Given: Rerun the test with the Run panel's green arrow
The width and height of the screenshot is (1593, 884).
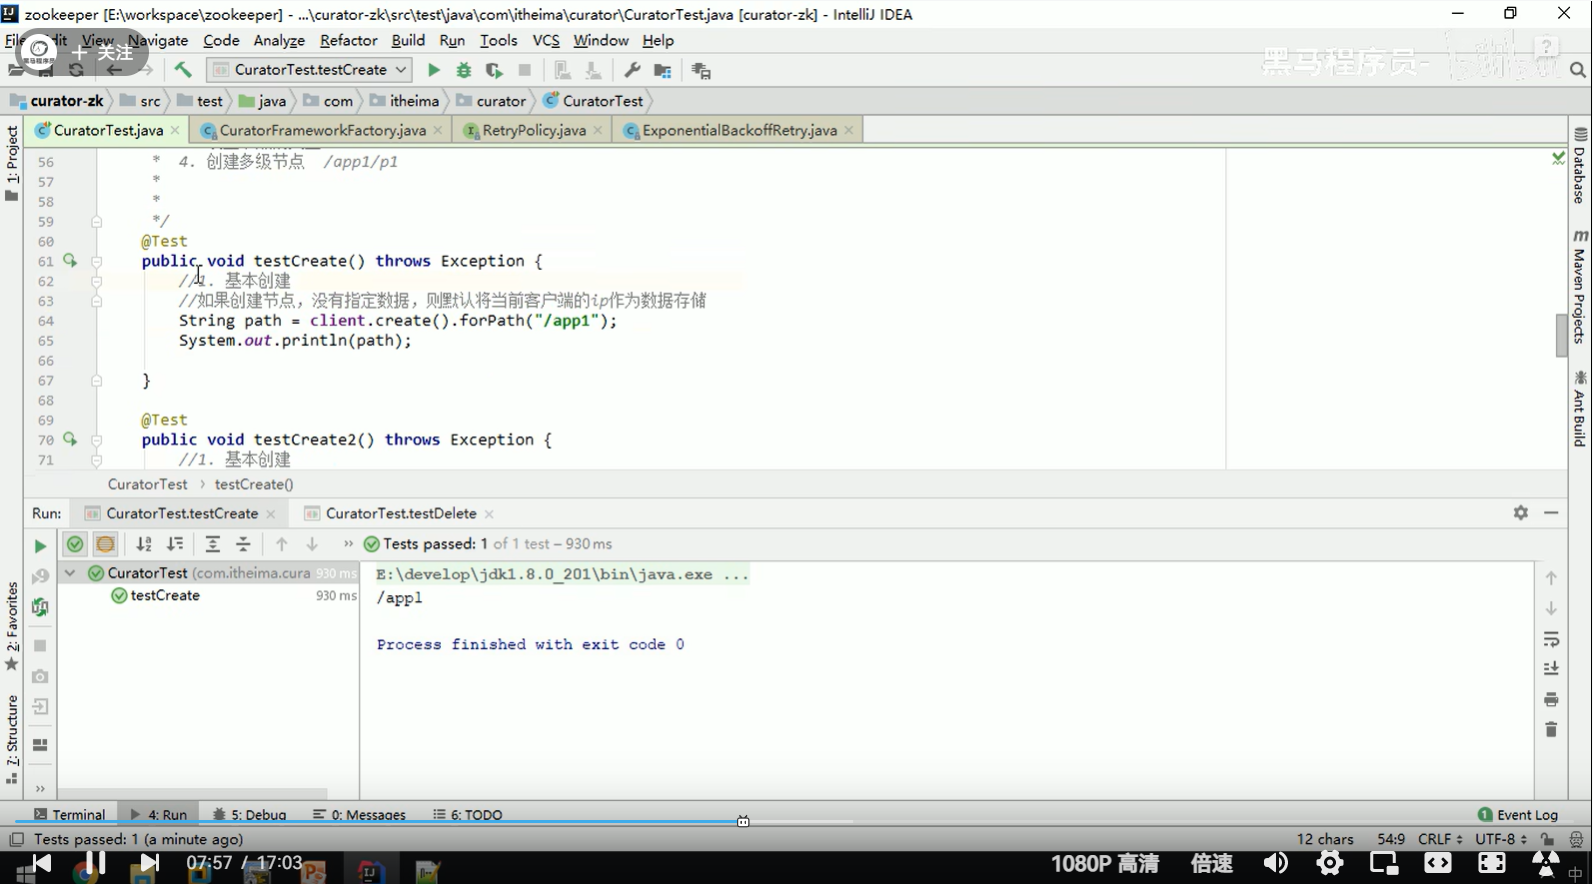Looking at the screenshot, I should 40,546.
